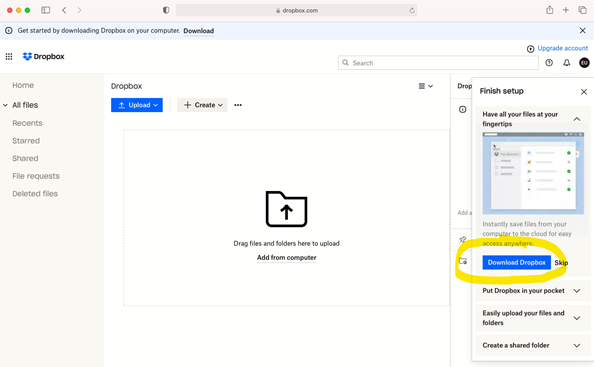
Task: Click the upload folder icon in drop zone
Action: (286, 209)
